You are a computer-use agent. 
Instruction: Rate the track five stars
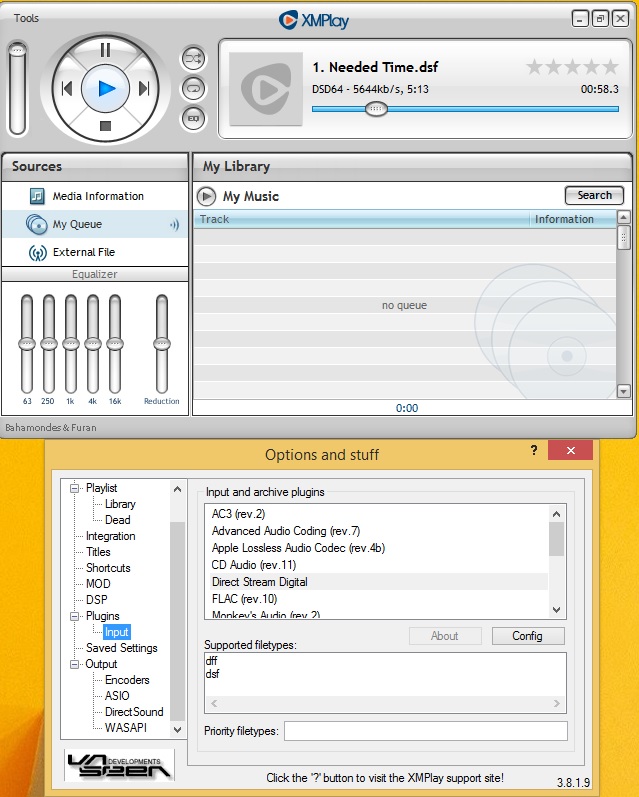coord(610,67)
